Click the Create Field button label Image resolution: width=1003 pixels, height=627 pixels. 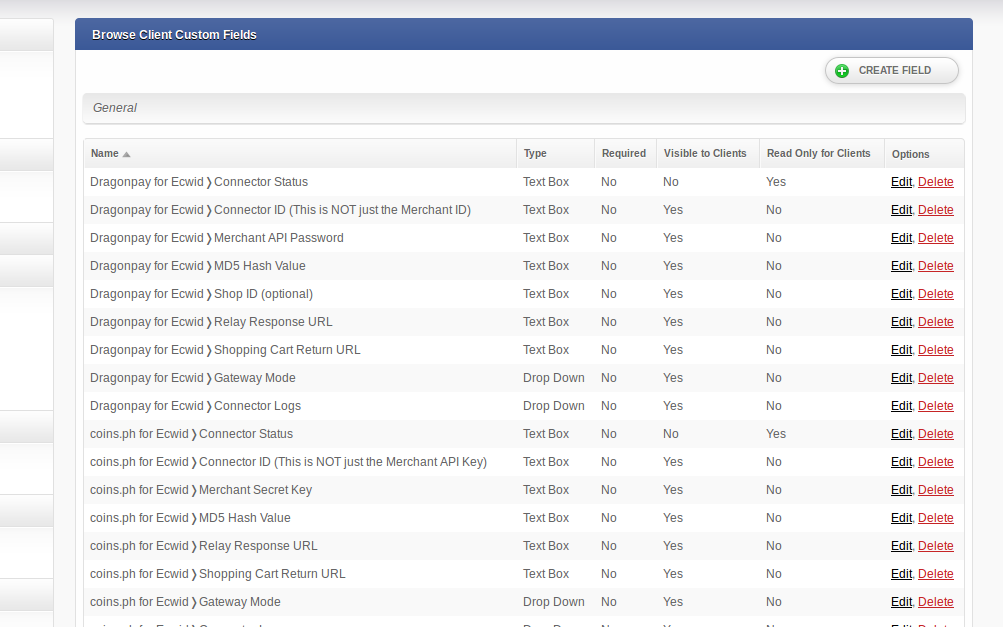pos(894,70)
